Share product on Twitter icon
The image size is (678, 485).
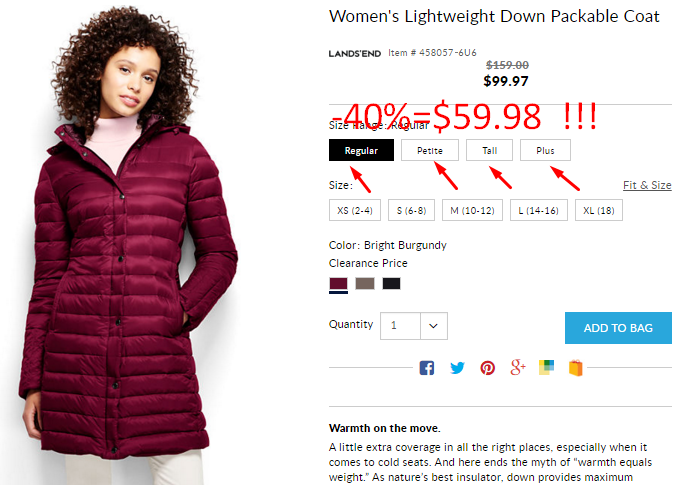[457, 368]
